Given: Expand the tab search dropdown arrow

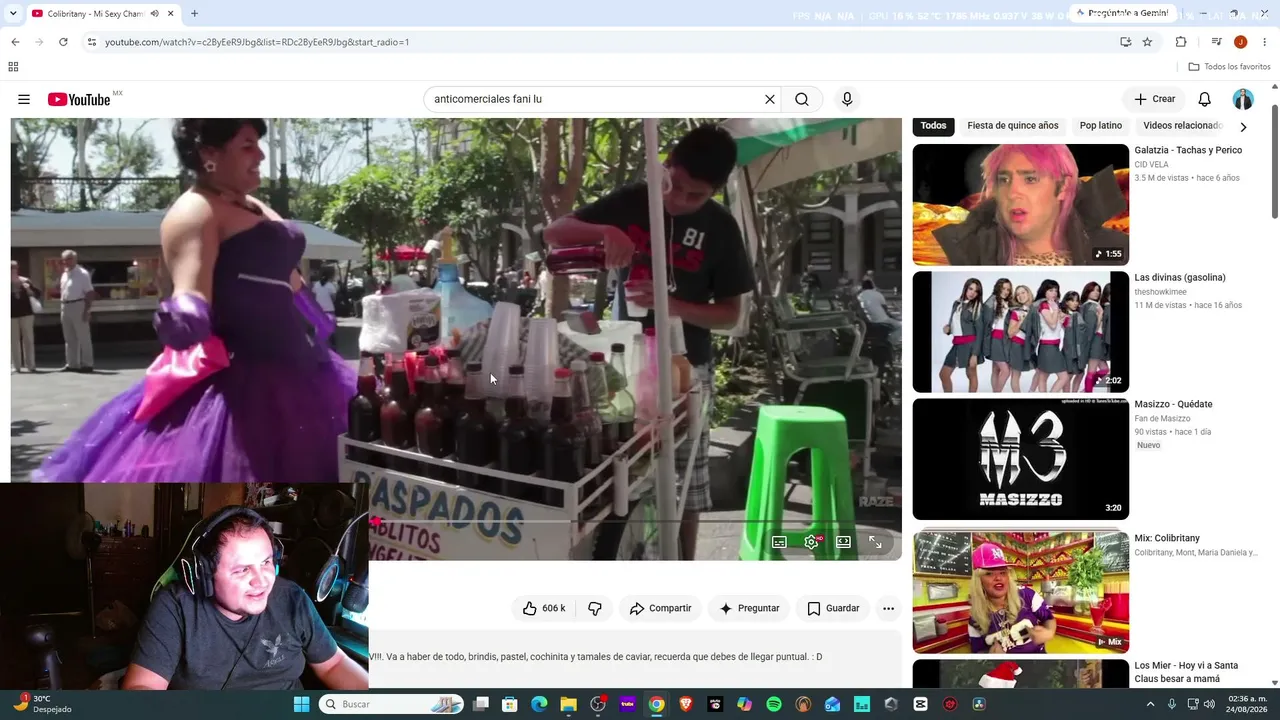Looking at the screenshot, I should [x=15, y=14].
